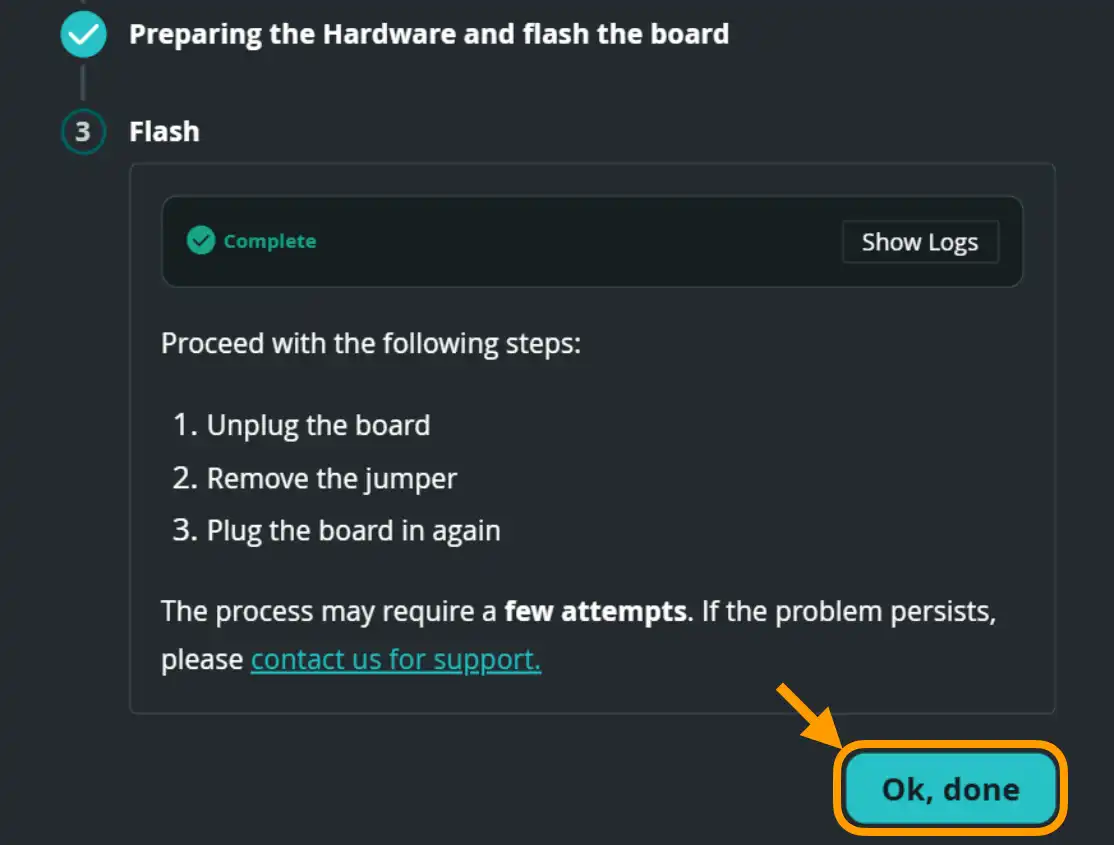The width and height of the screenshot is (1114, 845).
Task: Click the If the problem persists sentence
Action: [848, 610]
